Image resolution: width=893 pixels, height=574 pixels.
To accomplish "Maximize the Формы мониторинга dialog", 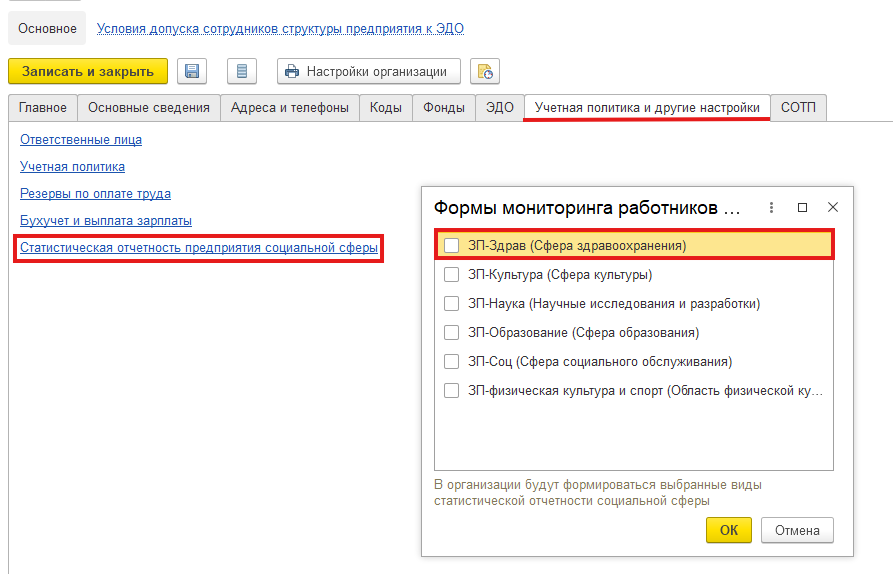I will tap(802, 207).
